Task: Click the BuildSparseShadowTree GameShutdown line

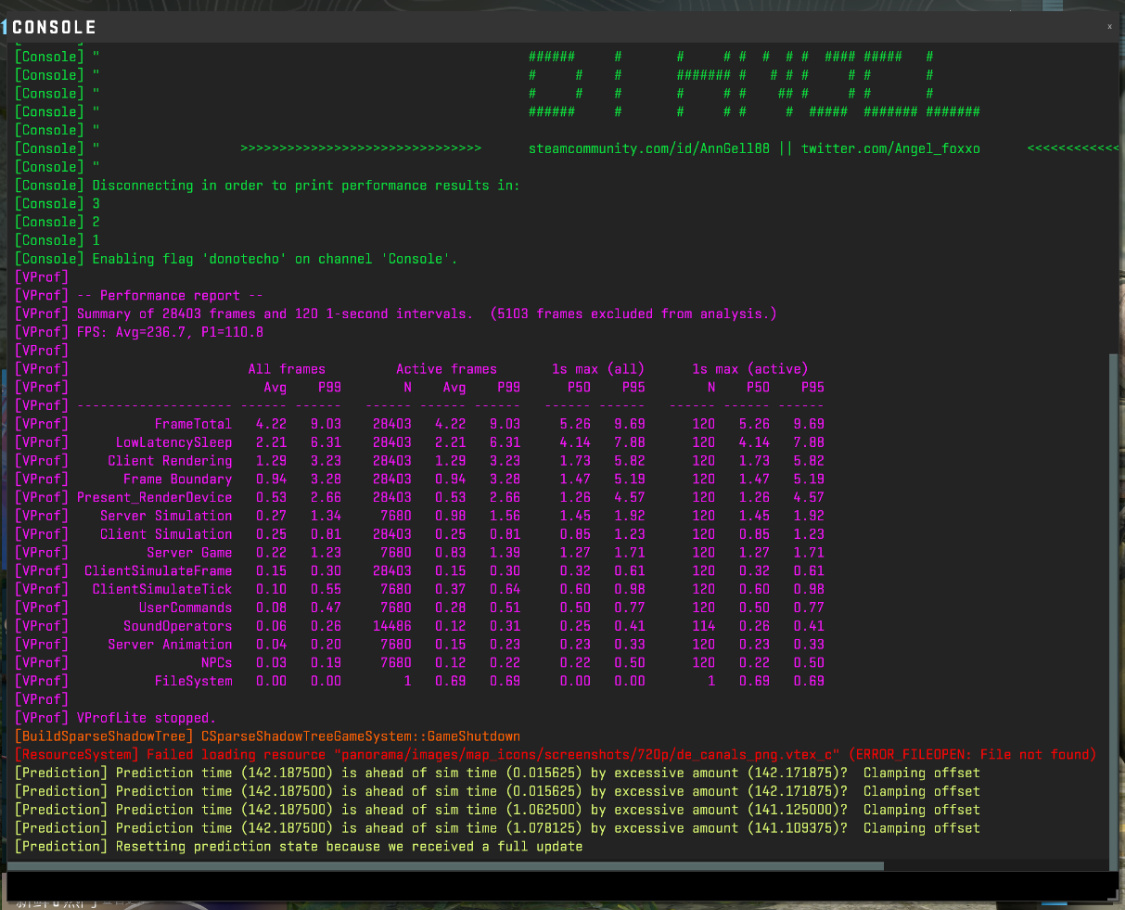Action: (x=267, y=736)
